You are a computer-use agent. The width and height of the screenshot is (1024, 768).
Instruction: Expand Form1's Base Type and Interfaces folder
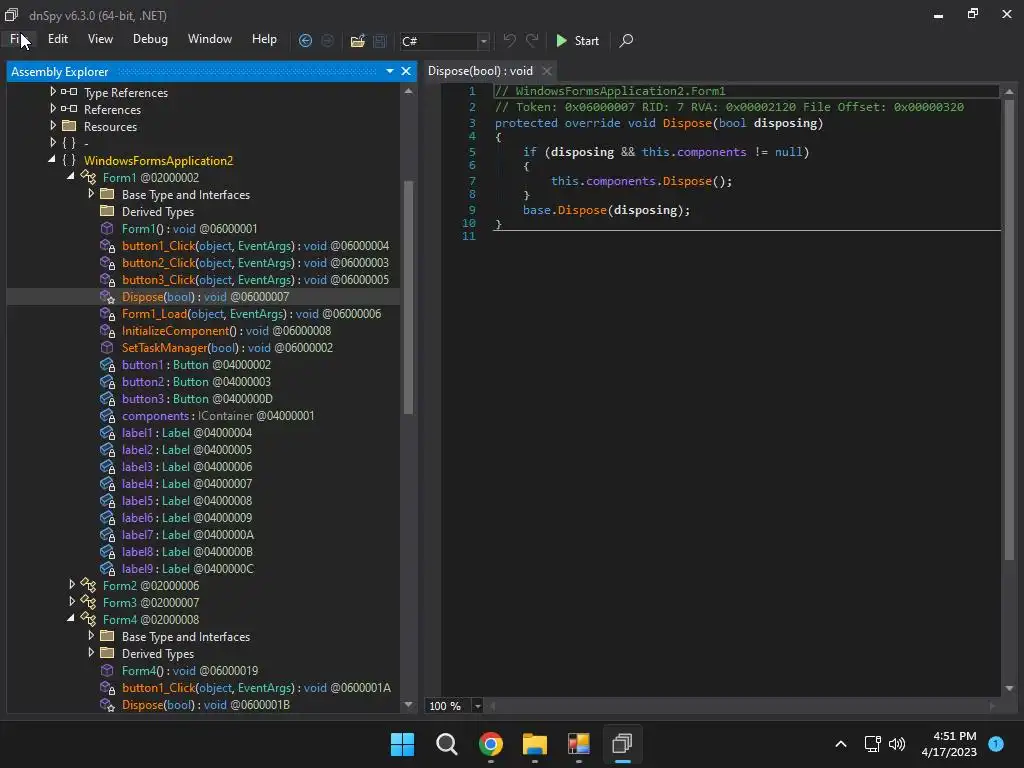pyautogui.click(x=91, y=194)
